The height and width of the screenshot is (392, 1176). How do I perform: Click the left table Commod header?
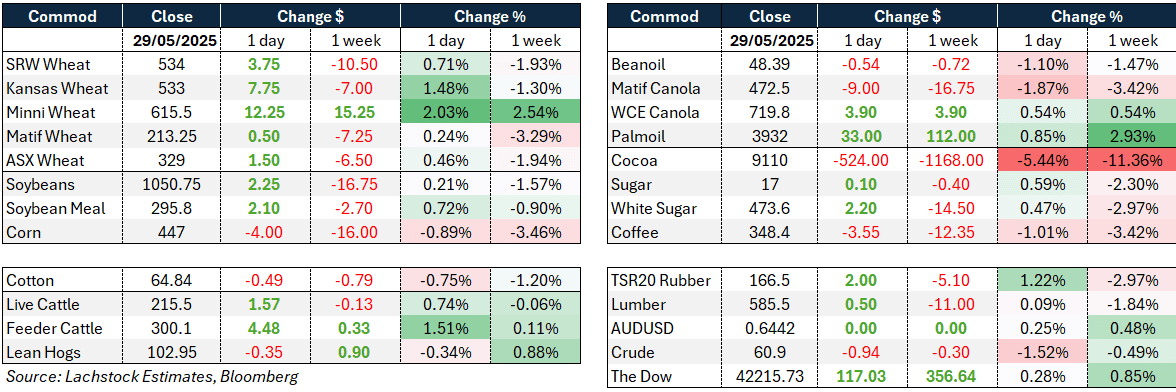click(x=63, y=16)
